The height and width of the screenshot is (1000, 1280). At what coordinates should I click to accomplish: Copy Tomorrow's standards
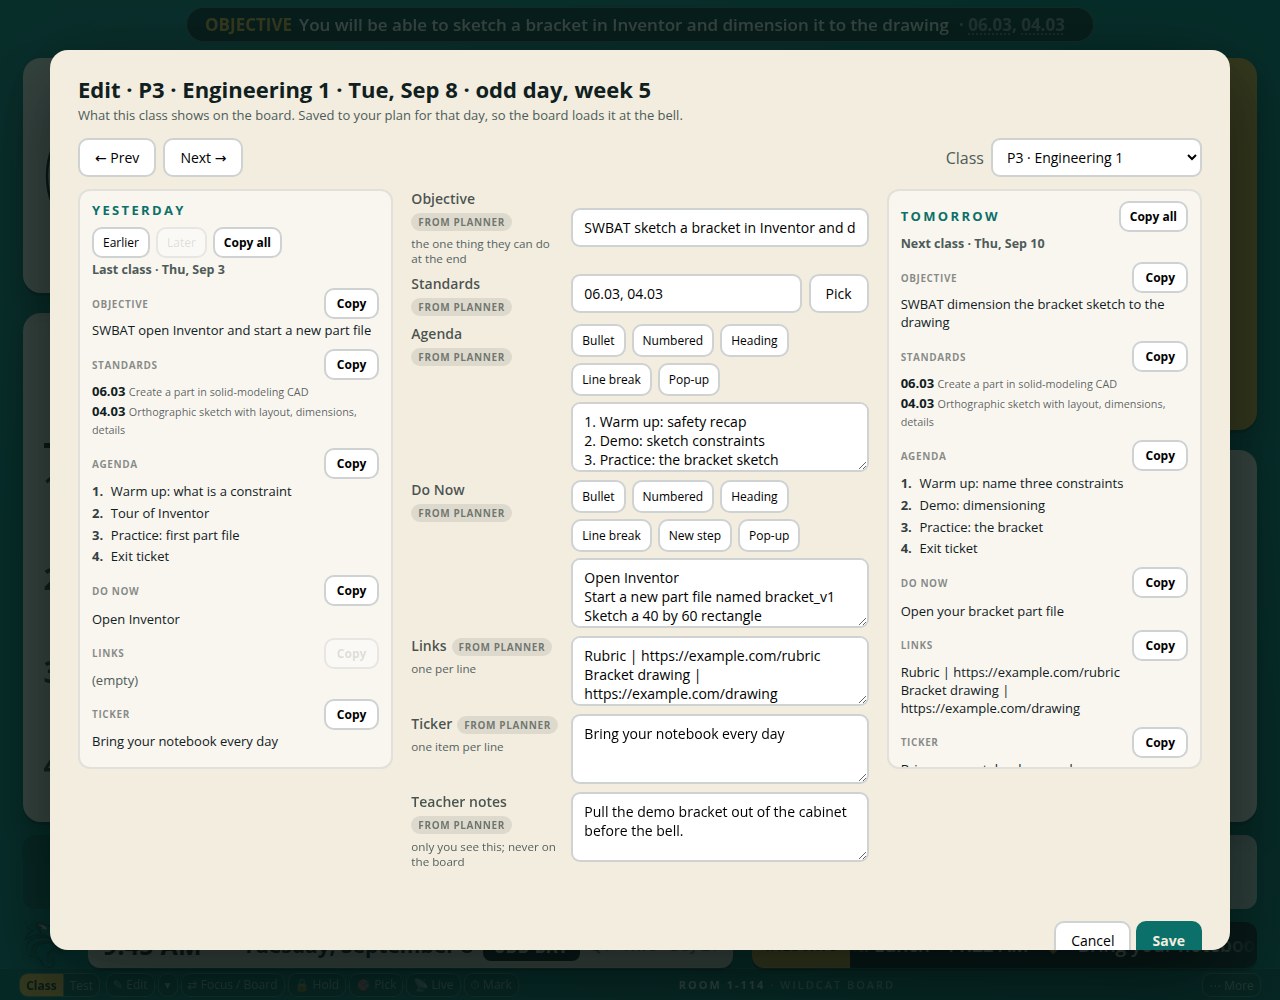click(1160, 357)
